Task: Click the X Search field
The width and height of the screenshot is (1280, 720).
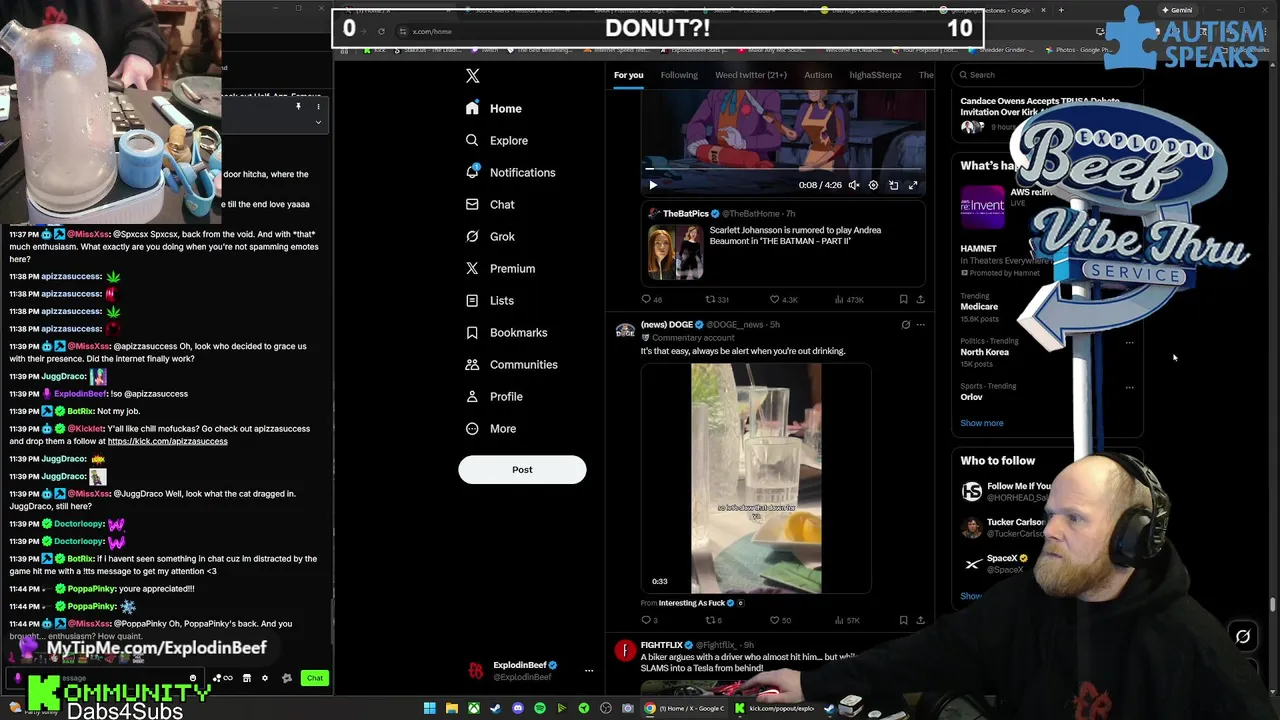Action: click(1047, 75)
